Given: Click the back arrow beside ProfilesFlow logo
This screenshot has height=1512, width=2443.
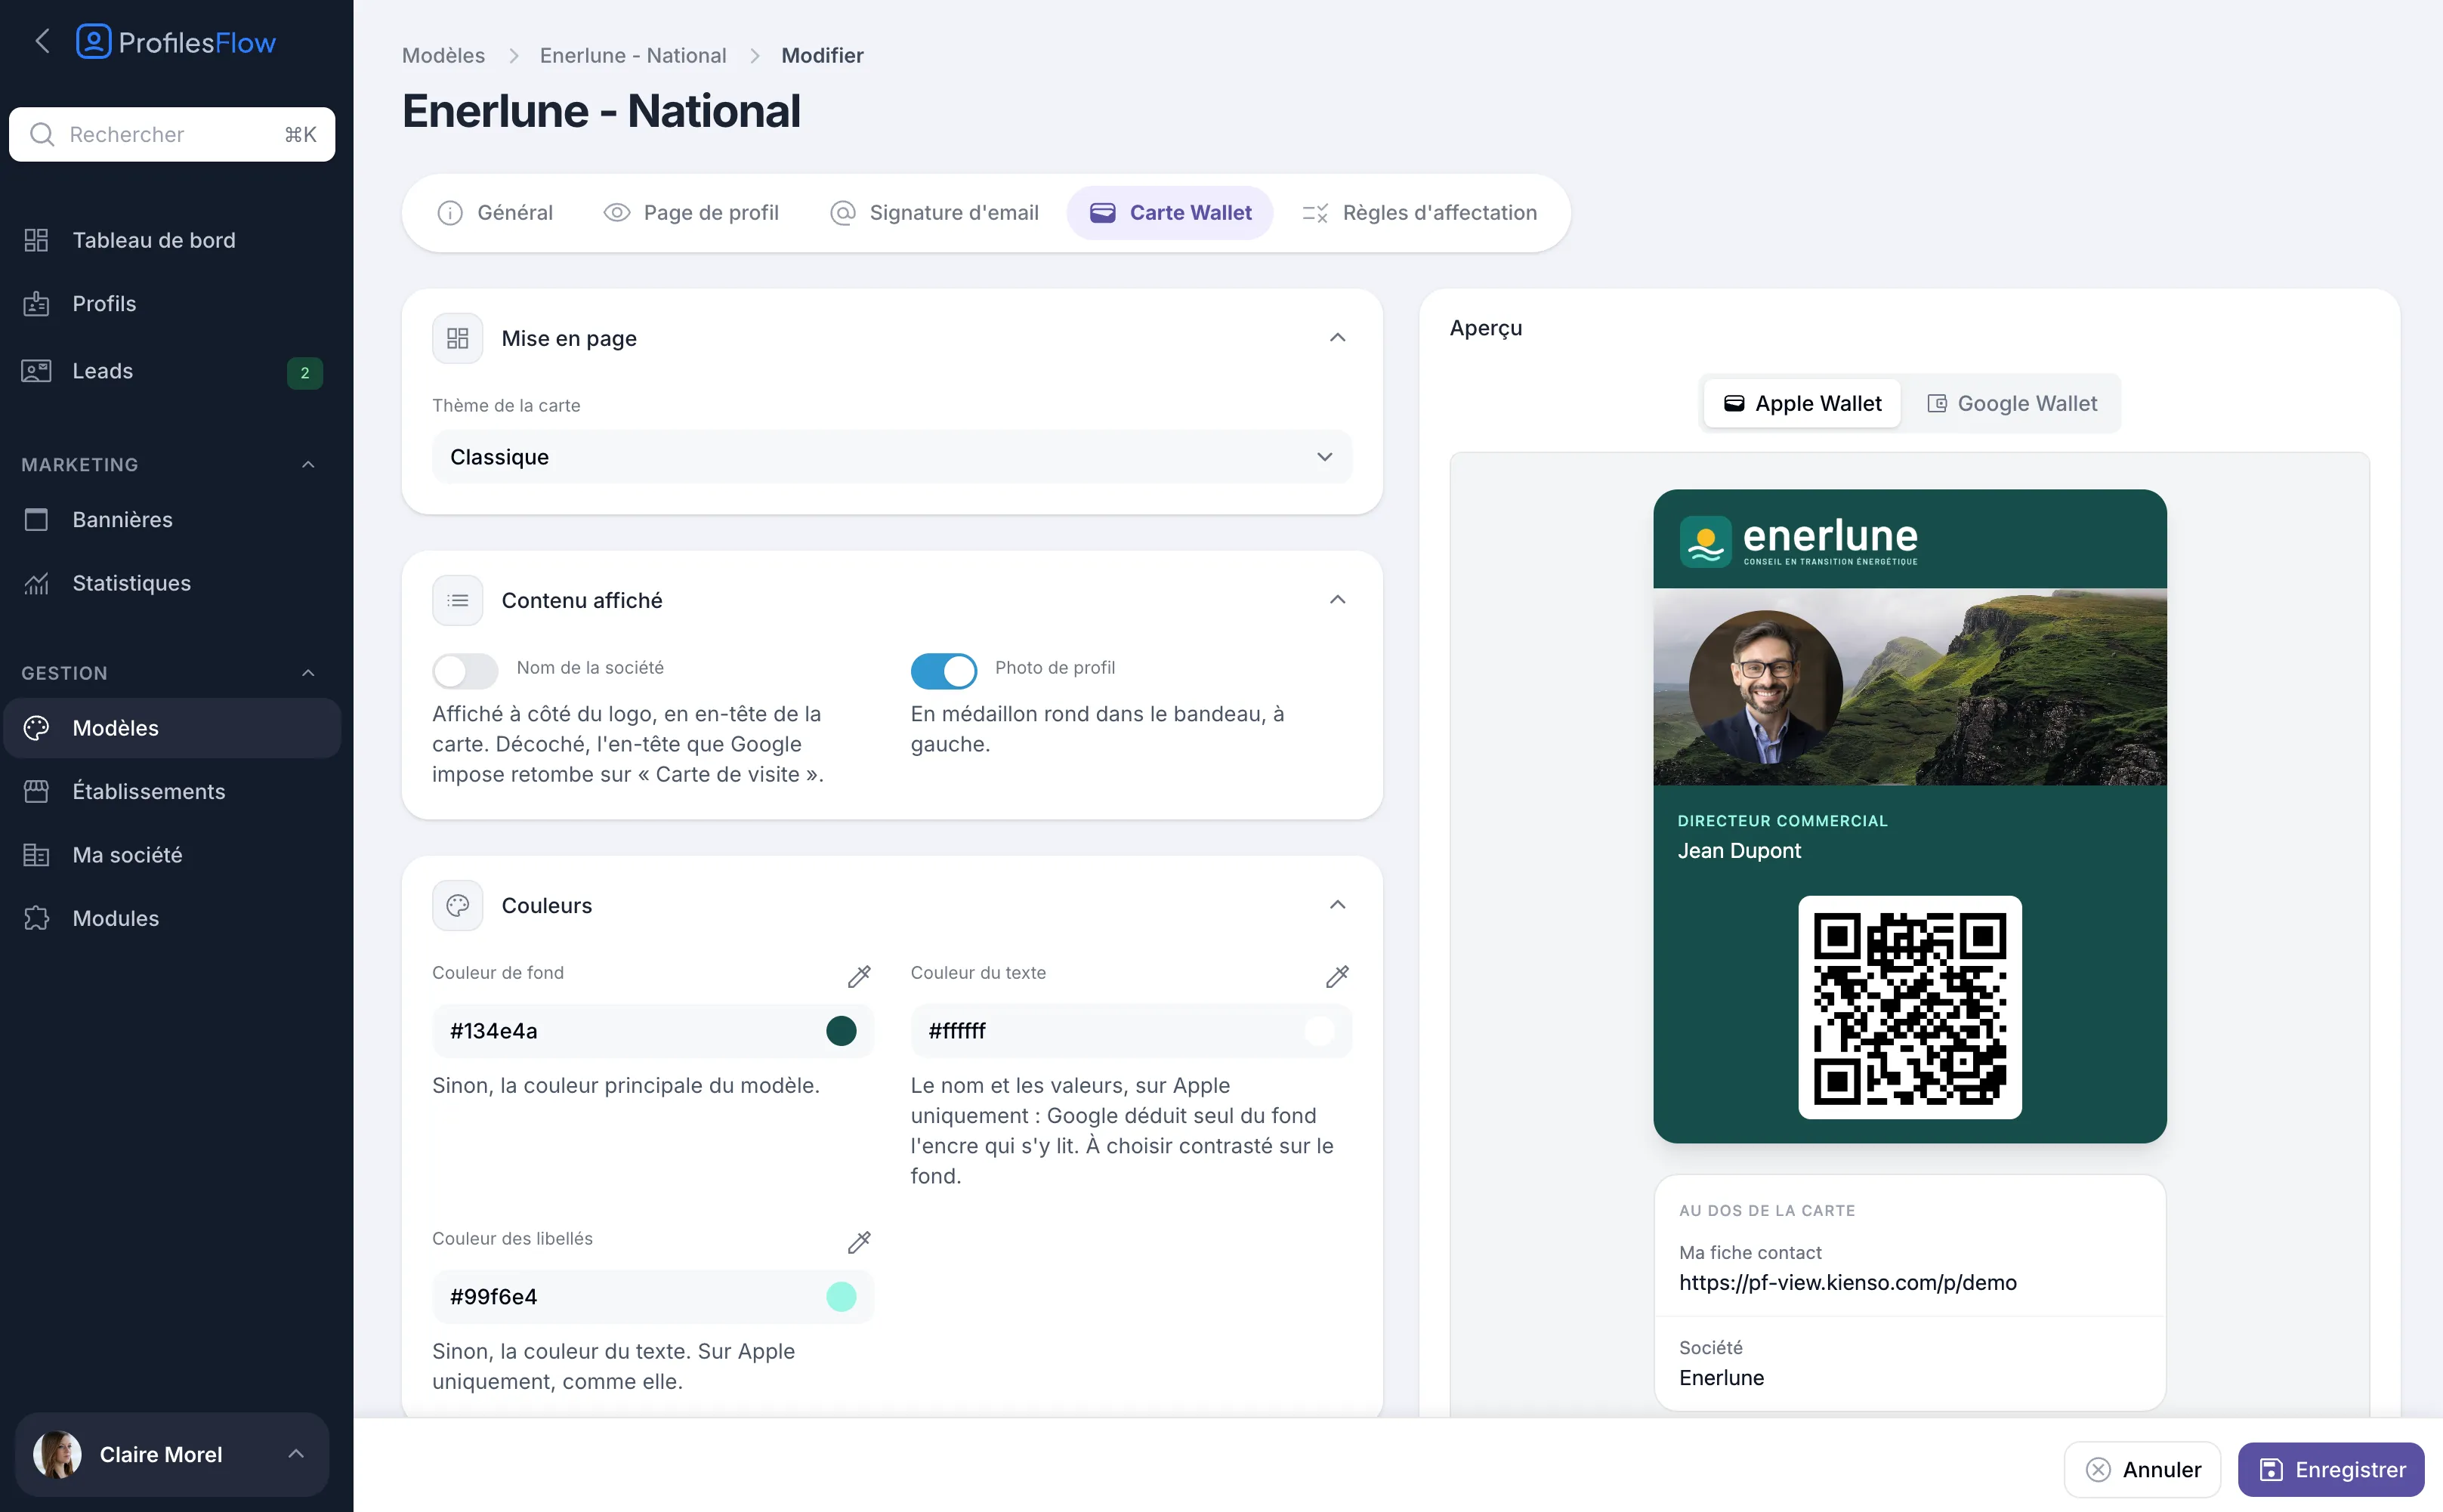Looking at the screenshot, I should (x=42, y=42).
